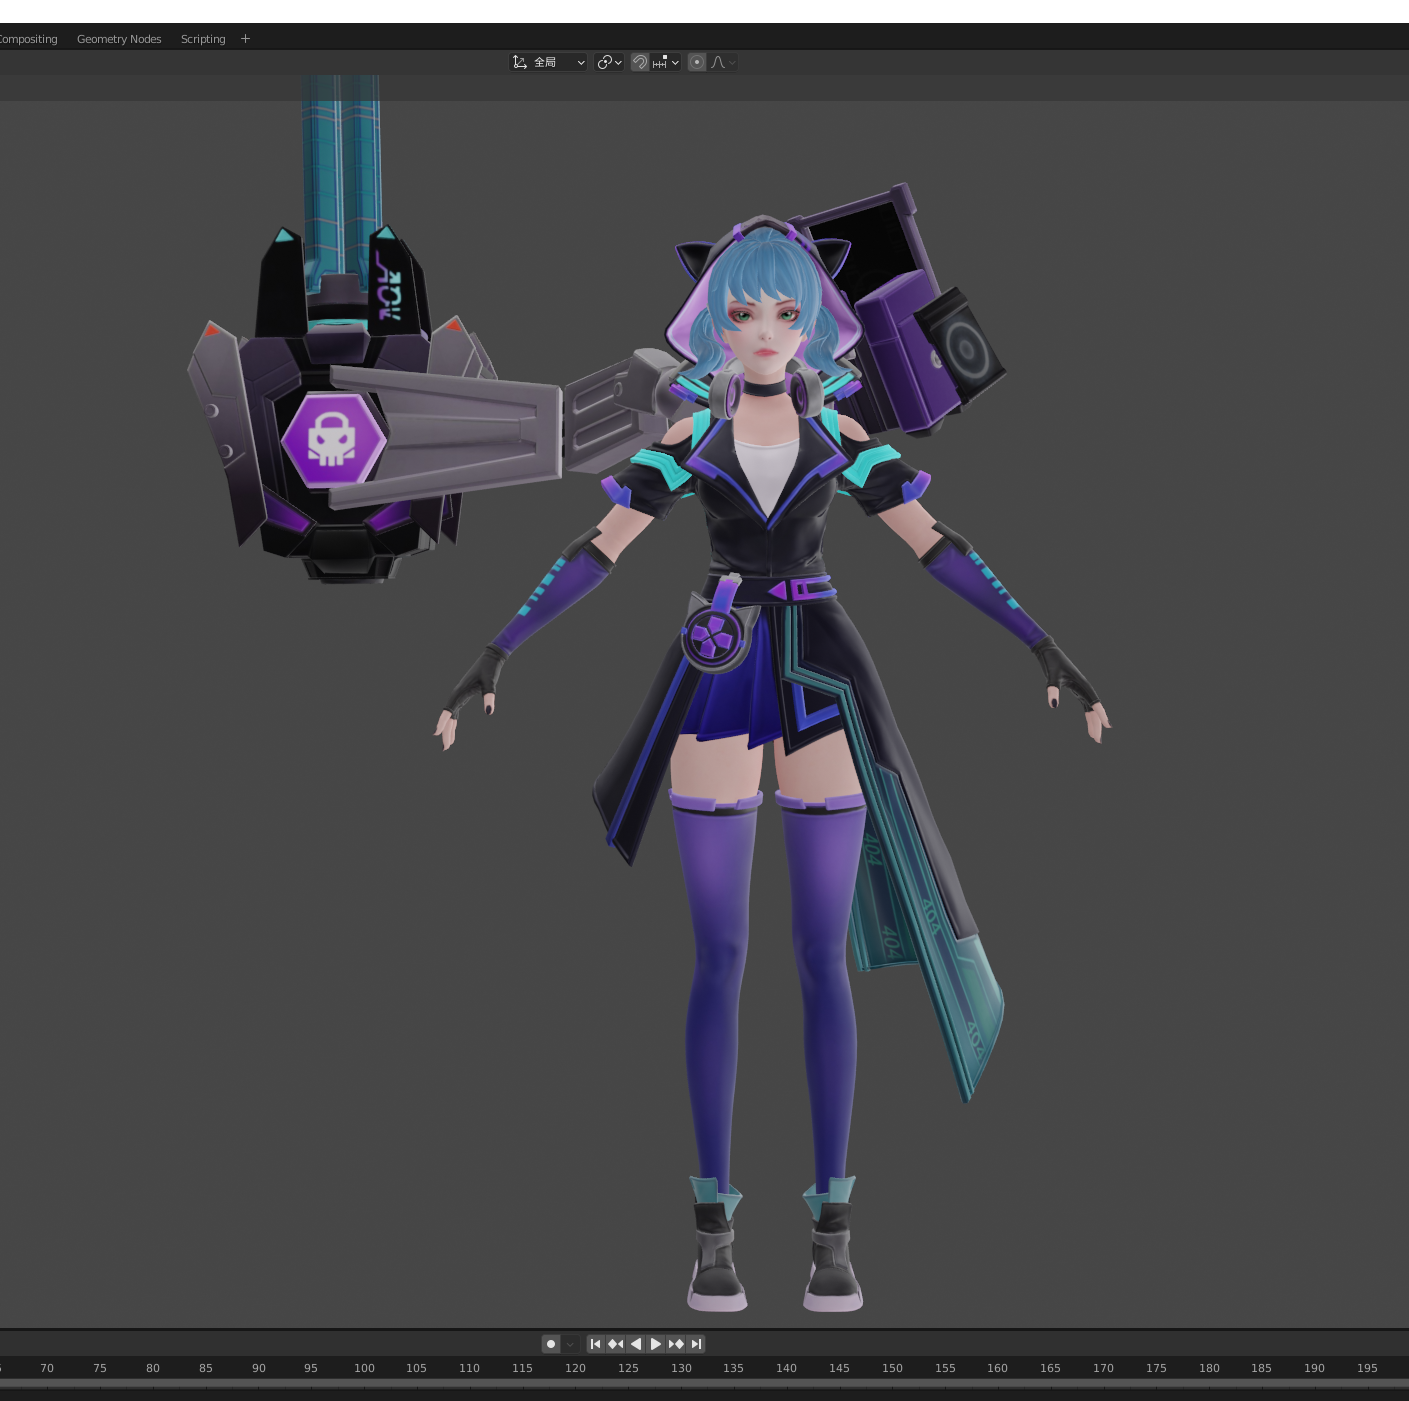
Task: Play the animation in reverse
Action: [636, 1344]
